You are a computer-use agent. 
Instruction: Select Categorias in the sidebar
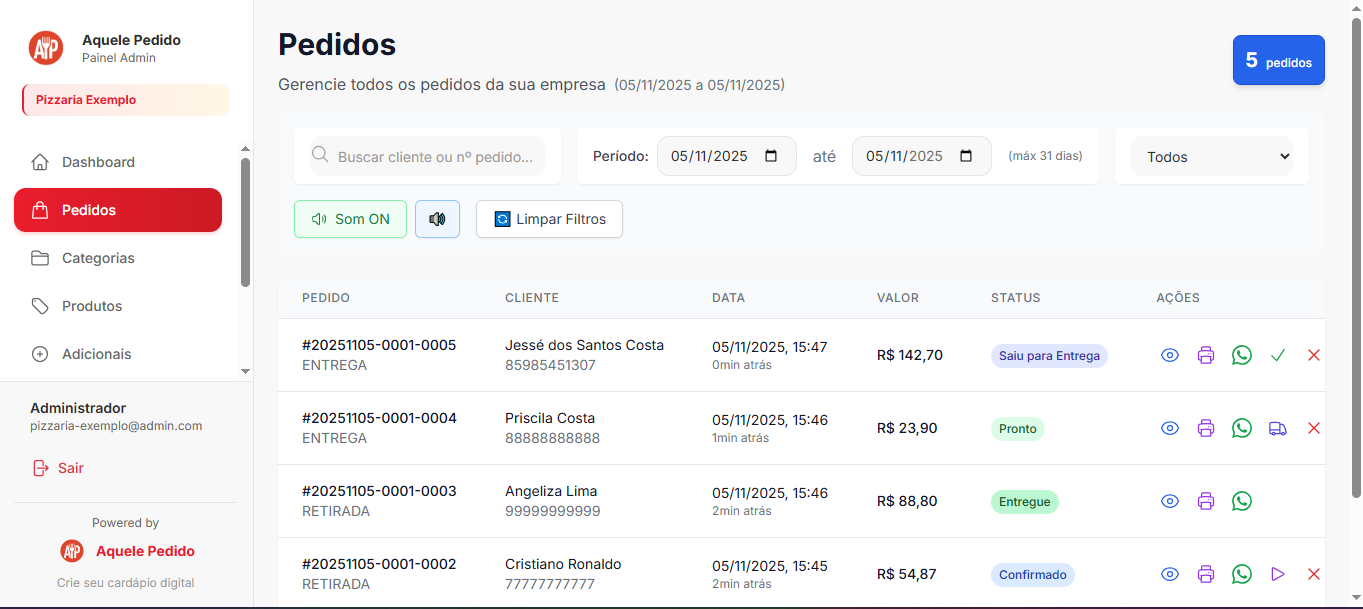click(97, 258)
